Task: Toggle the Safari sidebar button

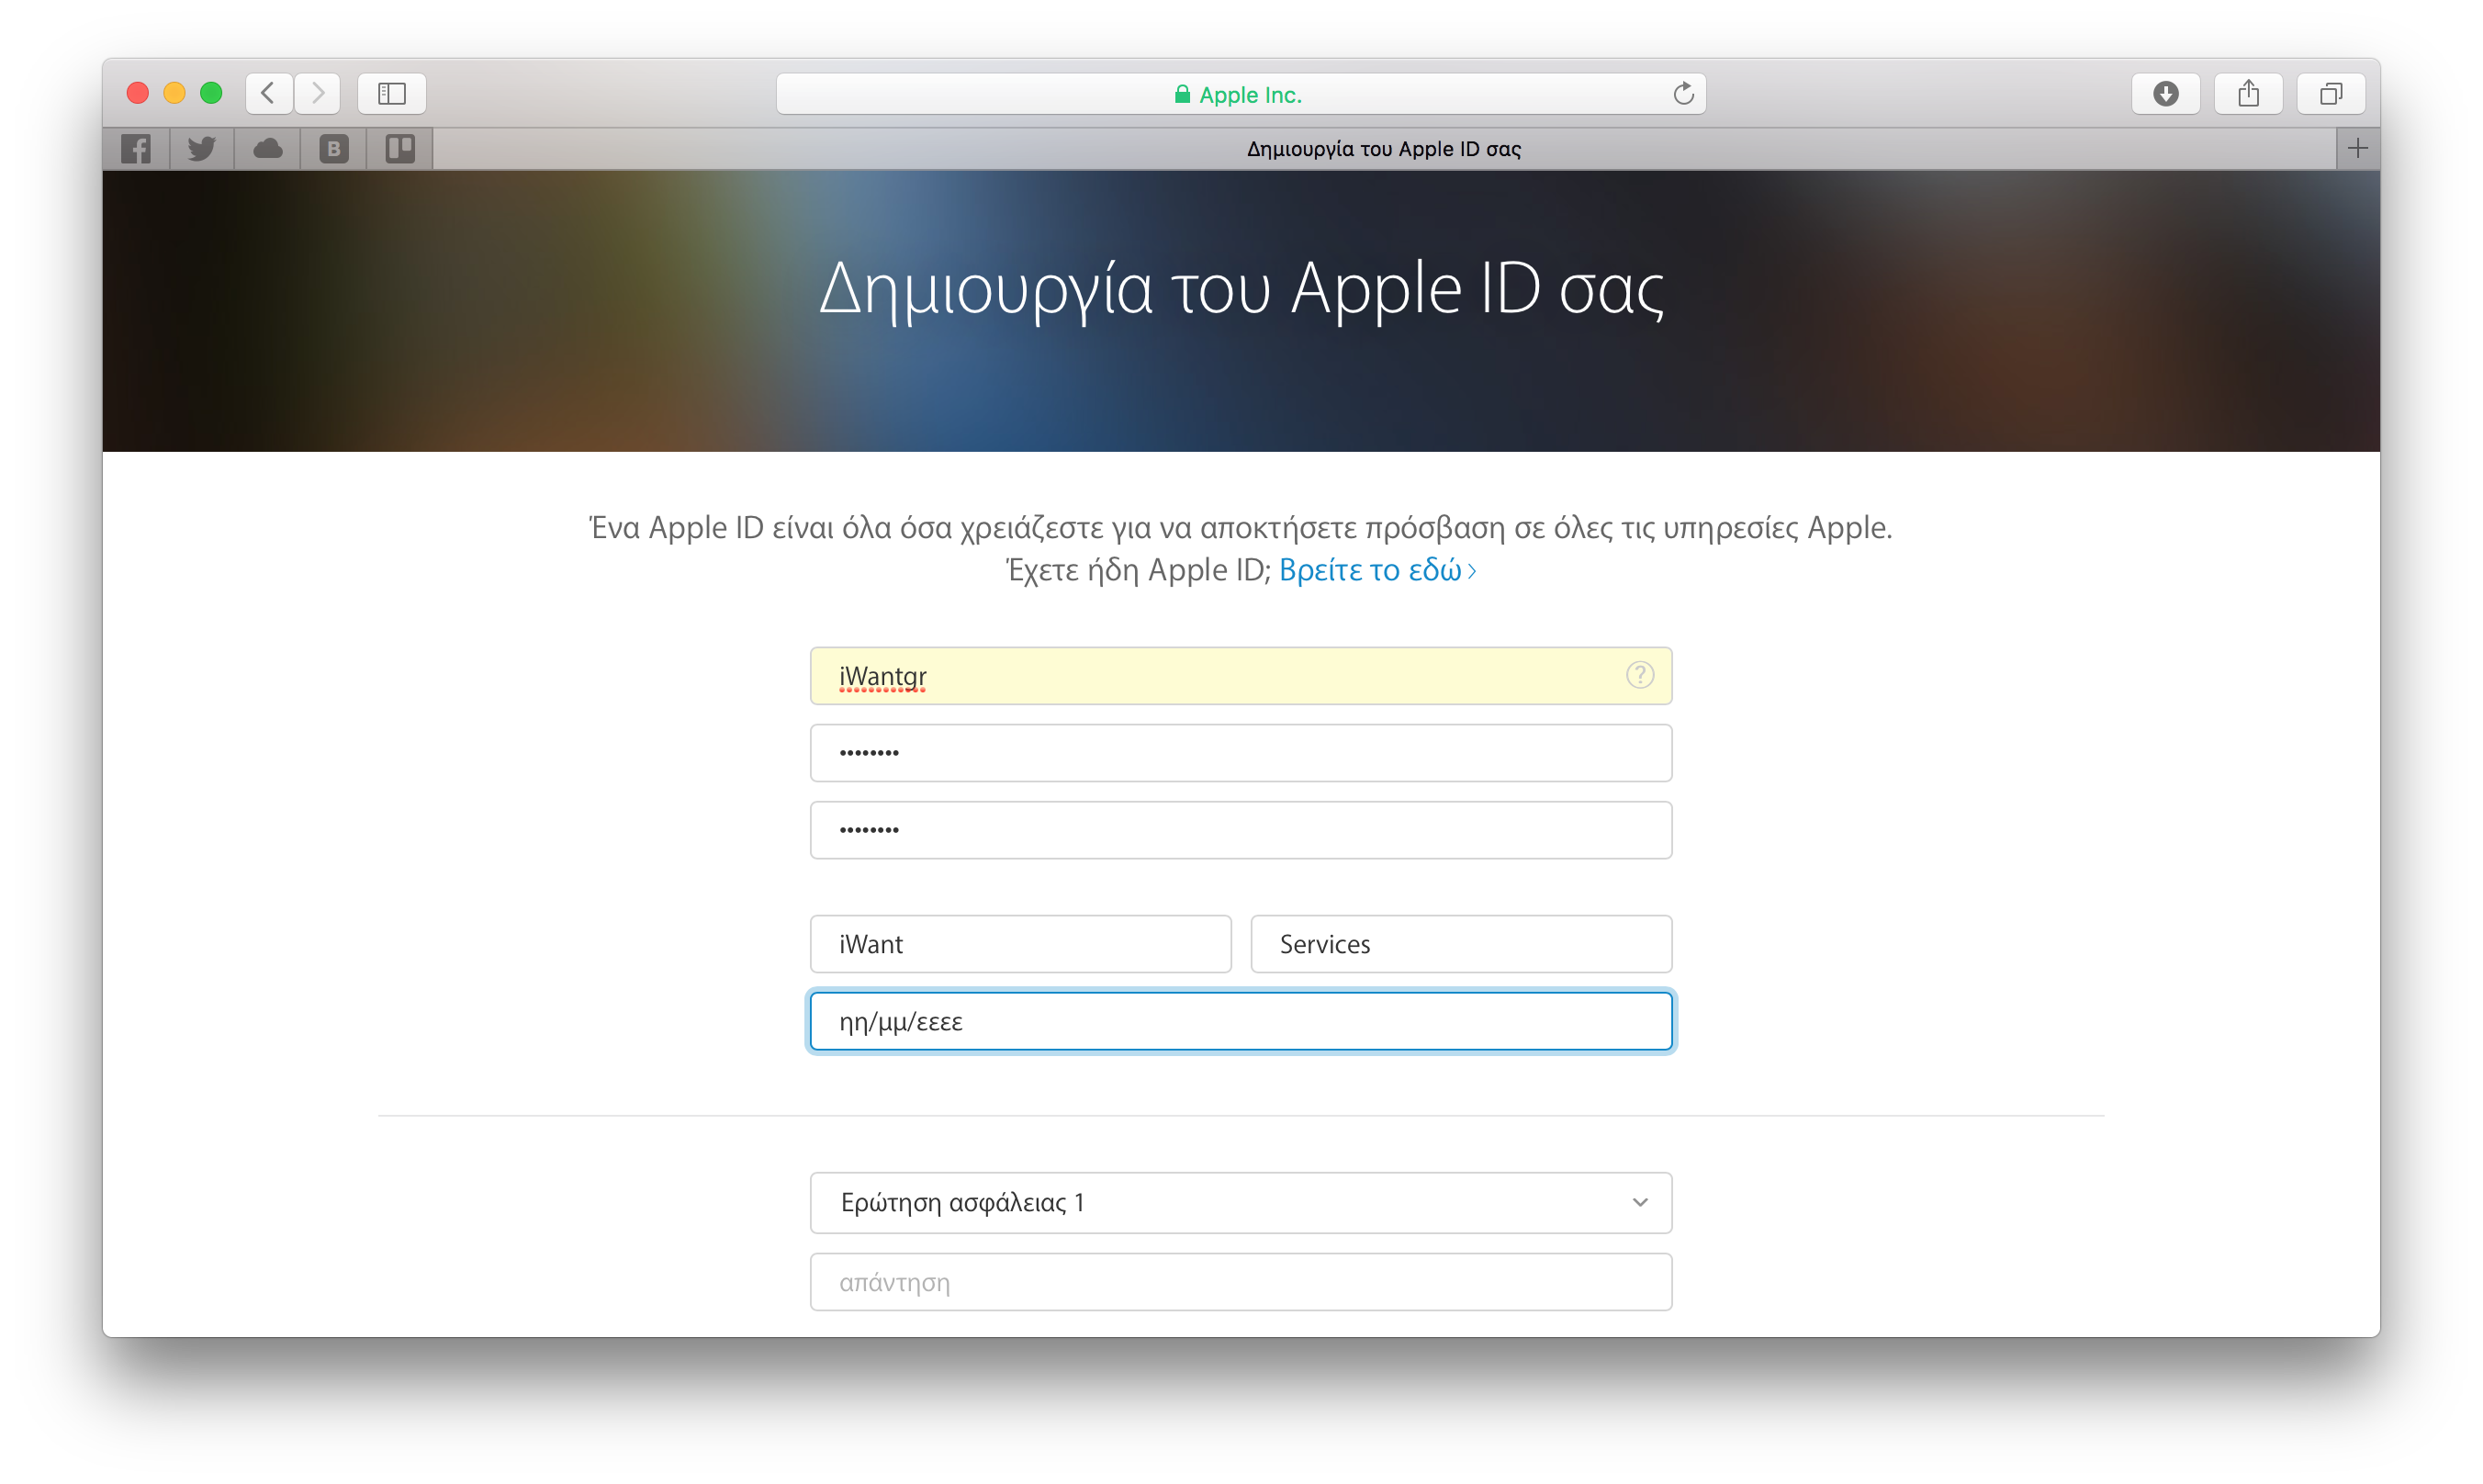Action: coord(392,94)
